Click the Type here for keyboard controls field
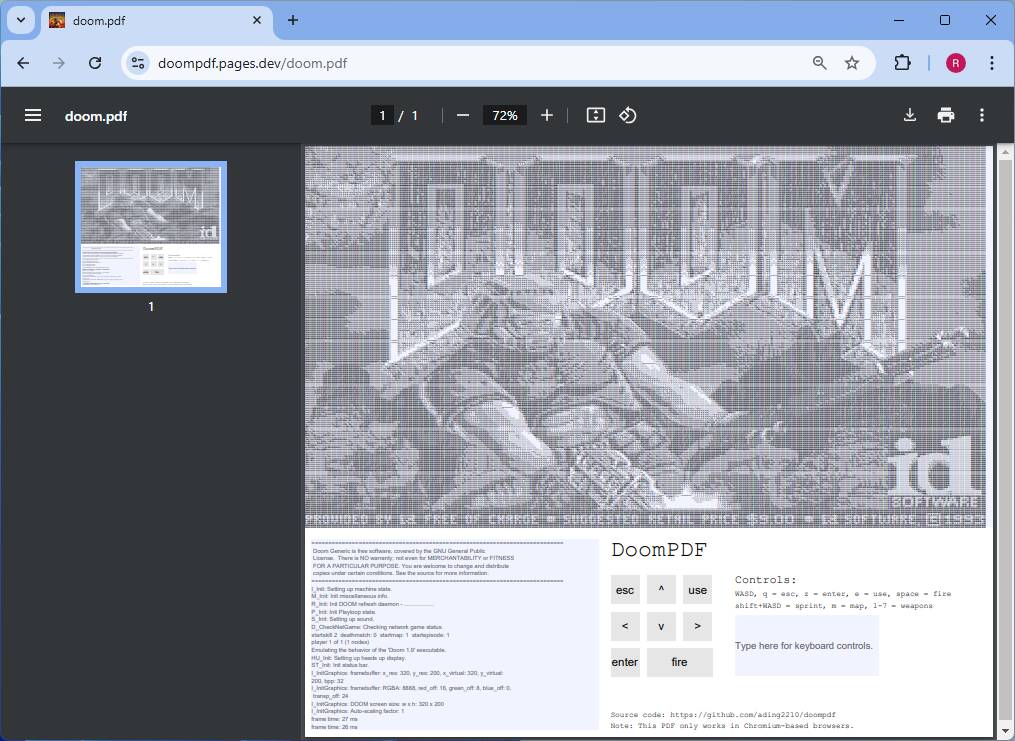This screenshot has width=1015, height=741. 806,645
